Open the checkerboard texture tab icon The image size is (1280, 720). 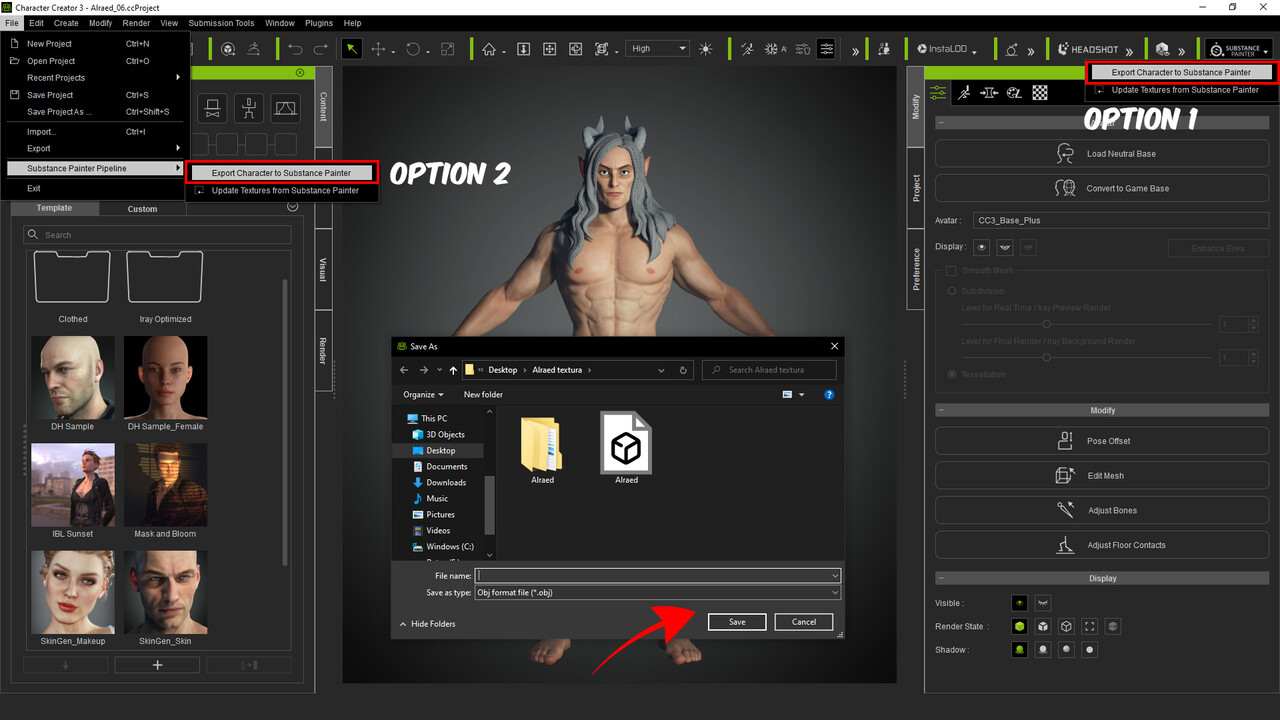click(x=1040, y=92)
